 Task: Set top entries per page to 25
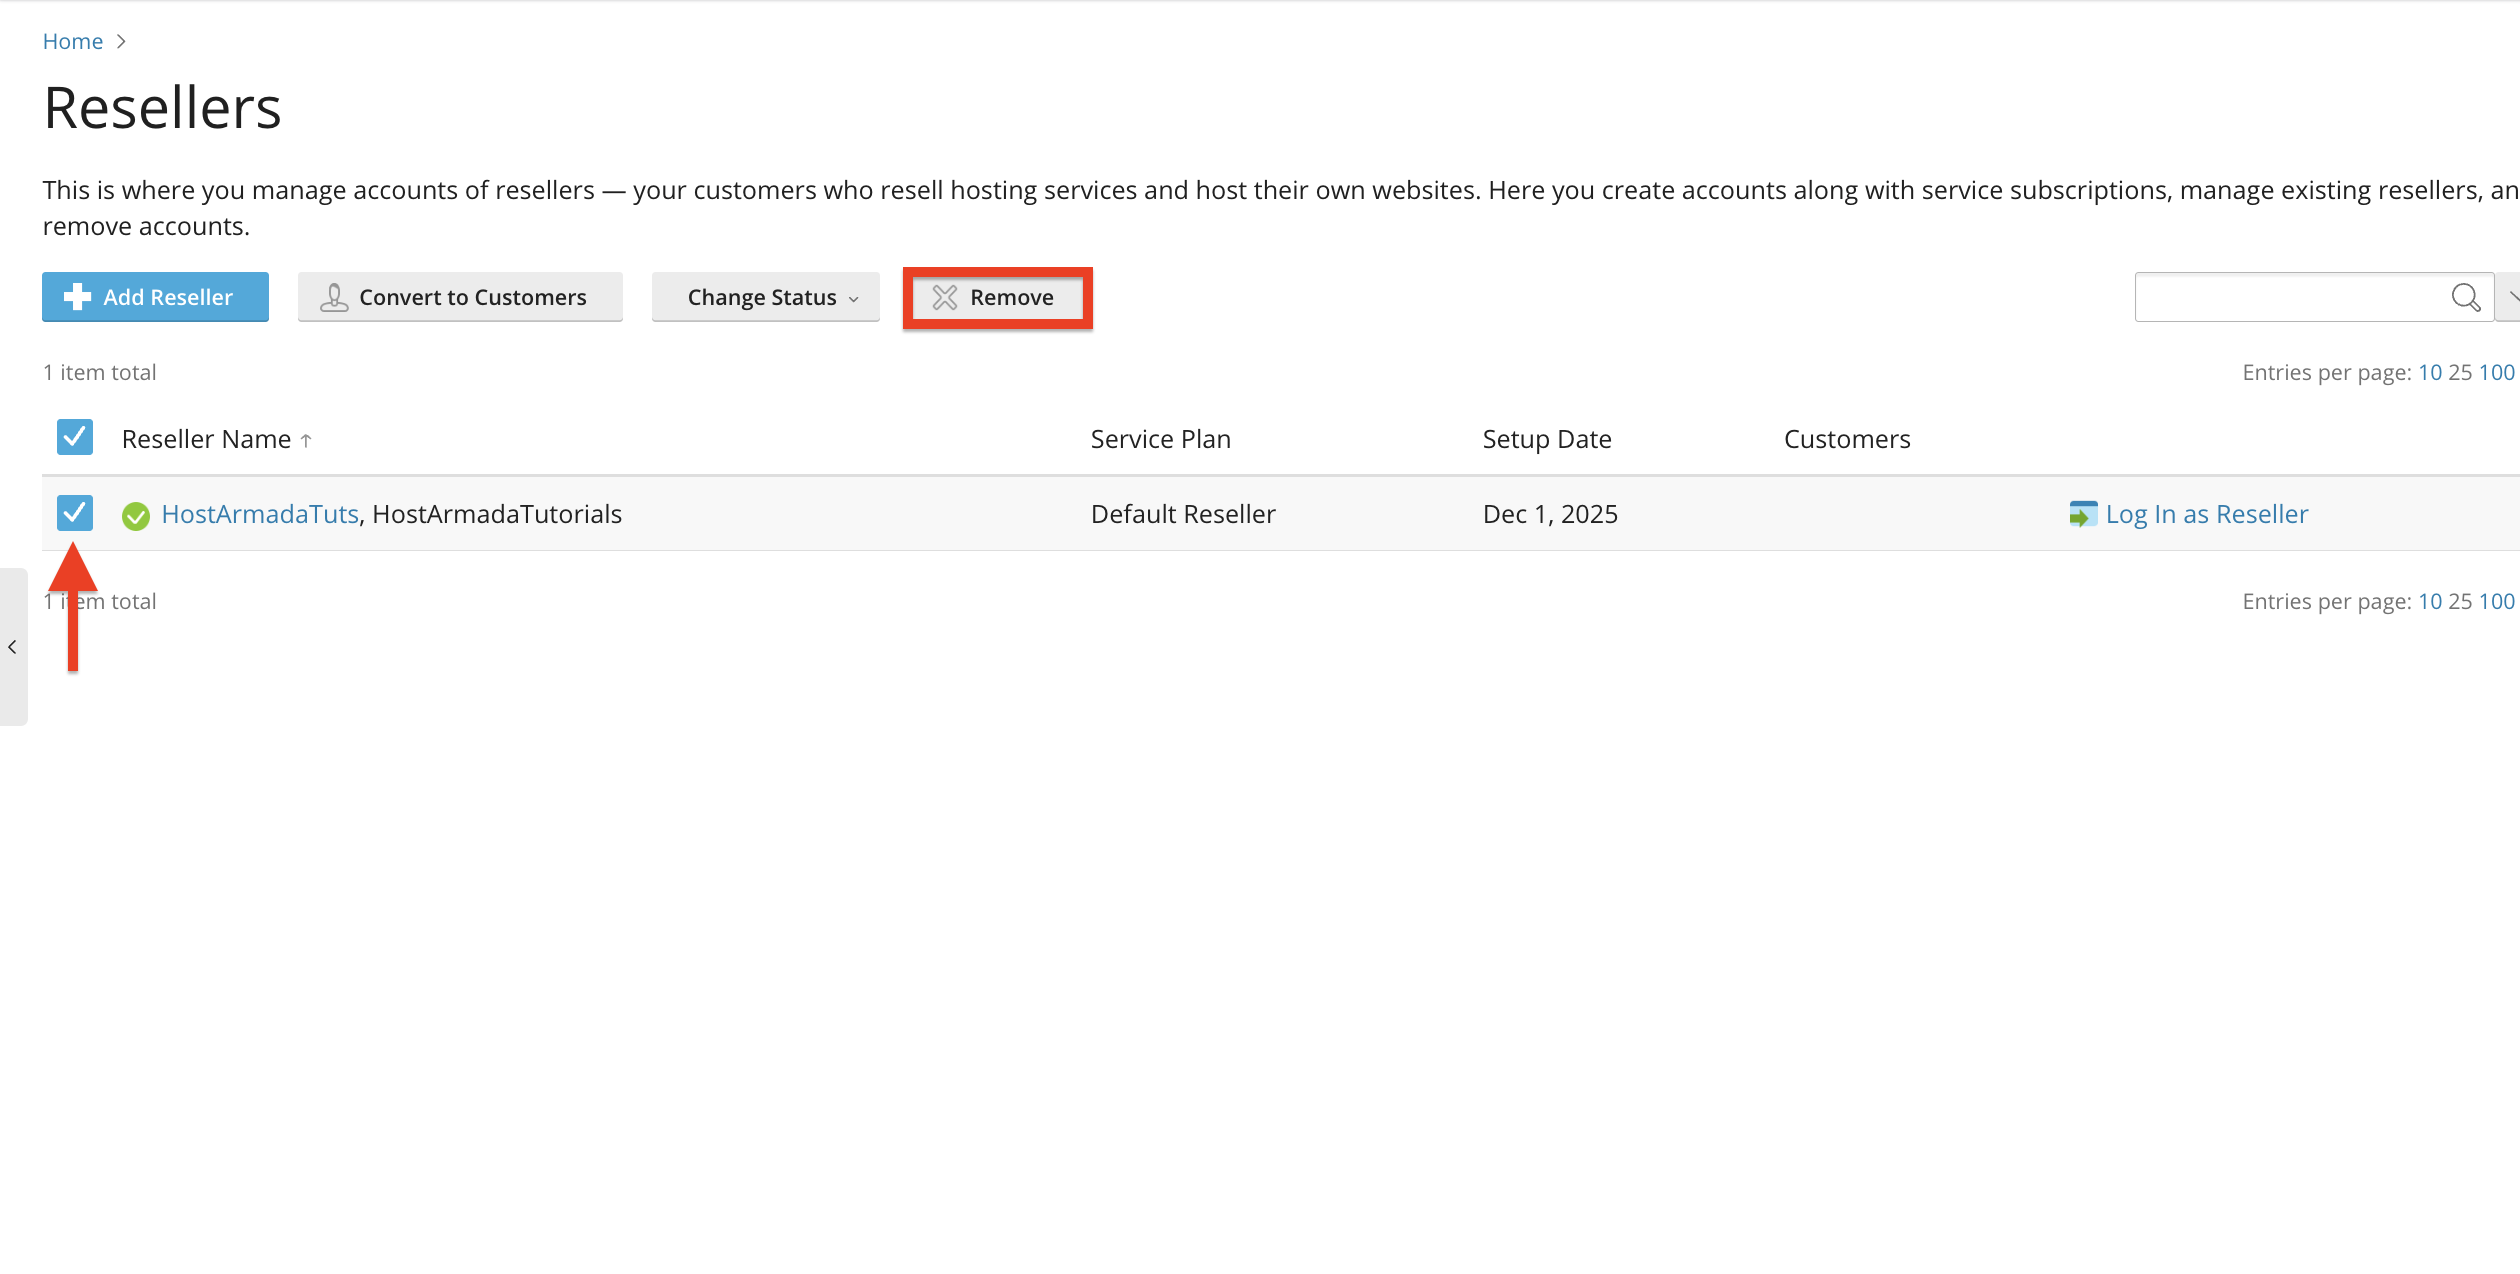click(x=2460, y=372)
